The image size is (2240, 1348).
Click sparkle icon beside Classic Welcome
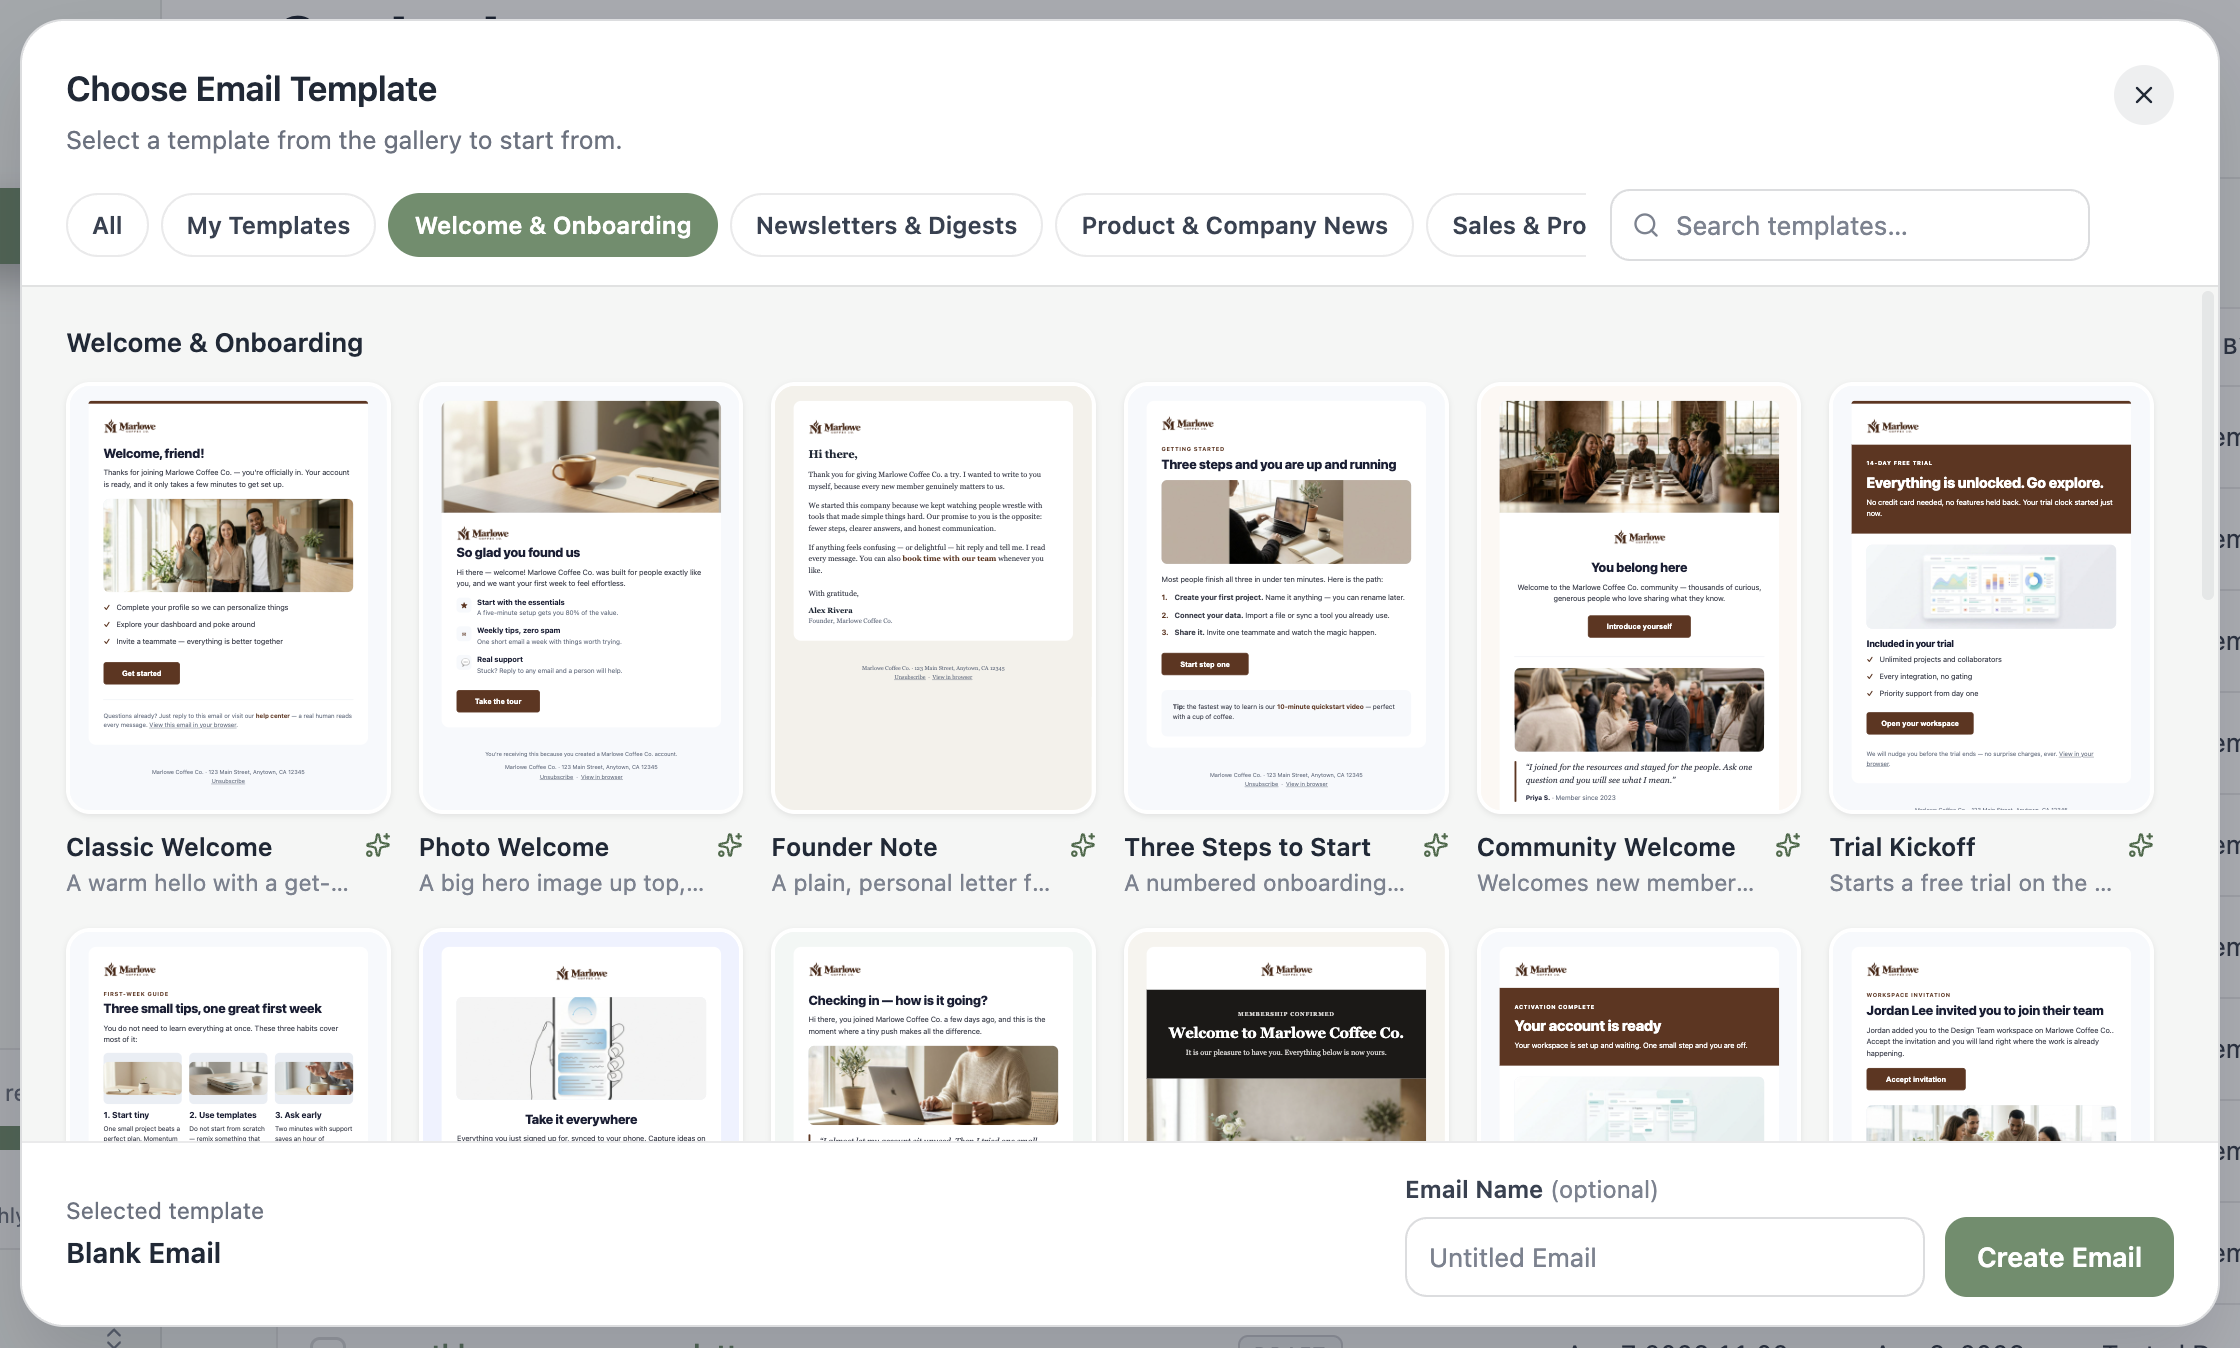[378, 846]
